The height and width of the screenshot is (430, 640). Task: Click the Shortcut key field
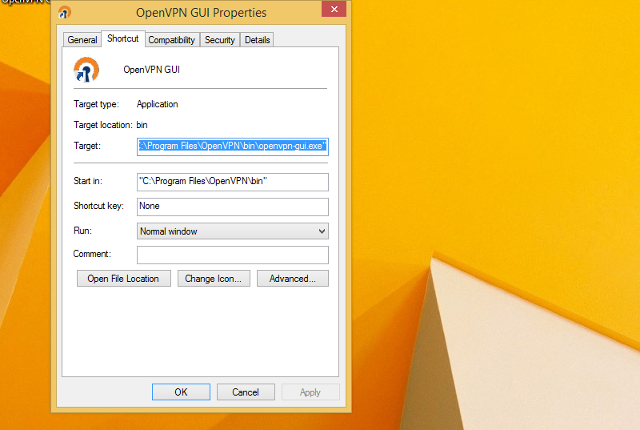point(233,206)
